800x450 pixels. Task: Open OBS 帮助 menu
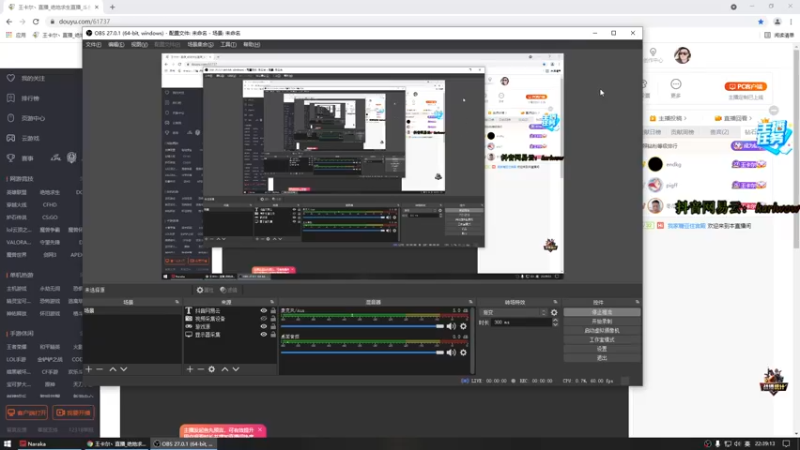pos(252,44)
